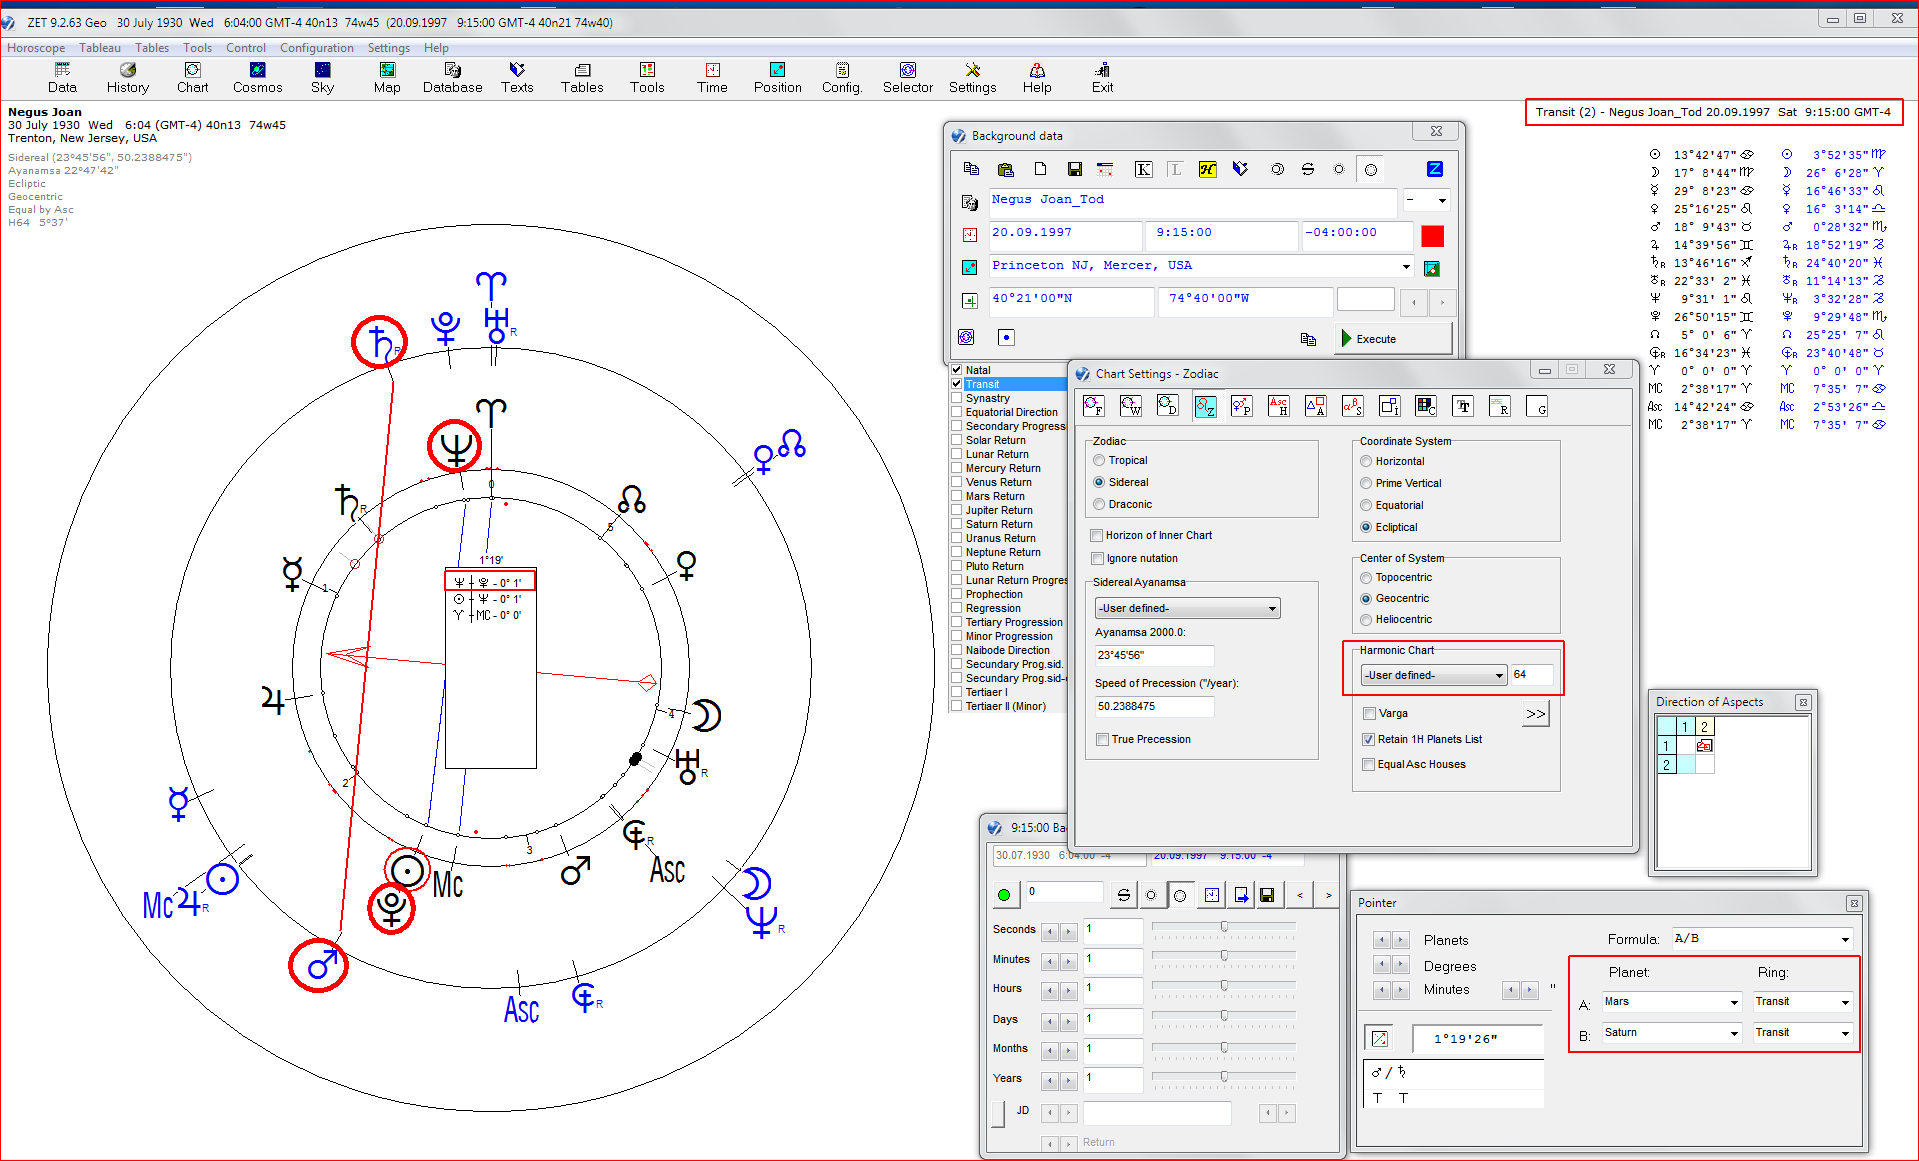
Task: Check the Synastry chart type checkbox
Action: point(957,398)
